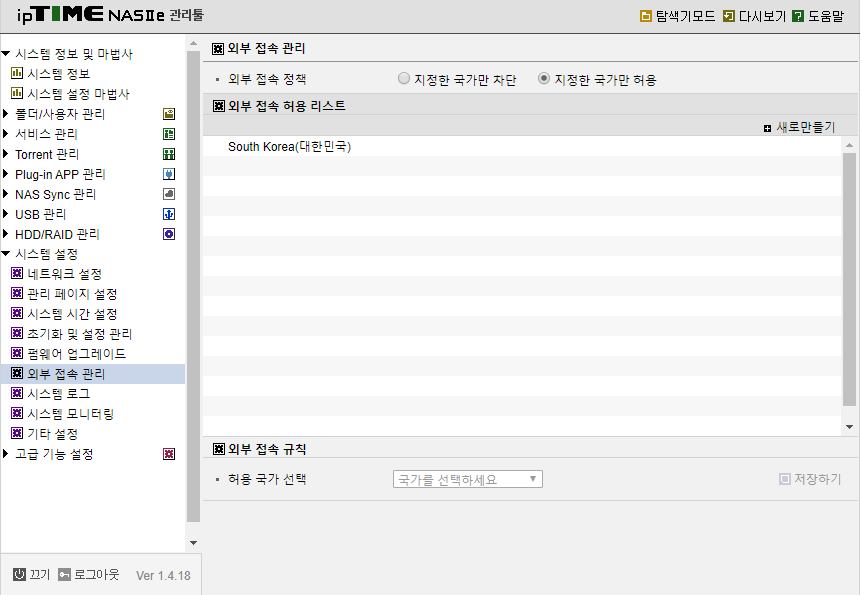Click the 관리 페이지 설정 gear icon
Image resolution: width=862 pixels, height=595 pixels.
point(17,294)
